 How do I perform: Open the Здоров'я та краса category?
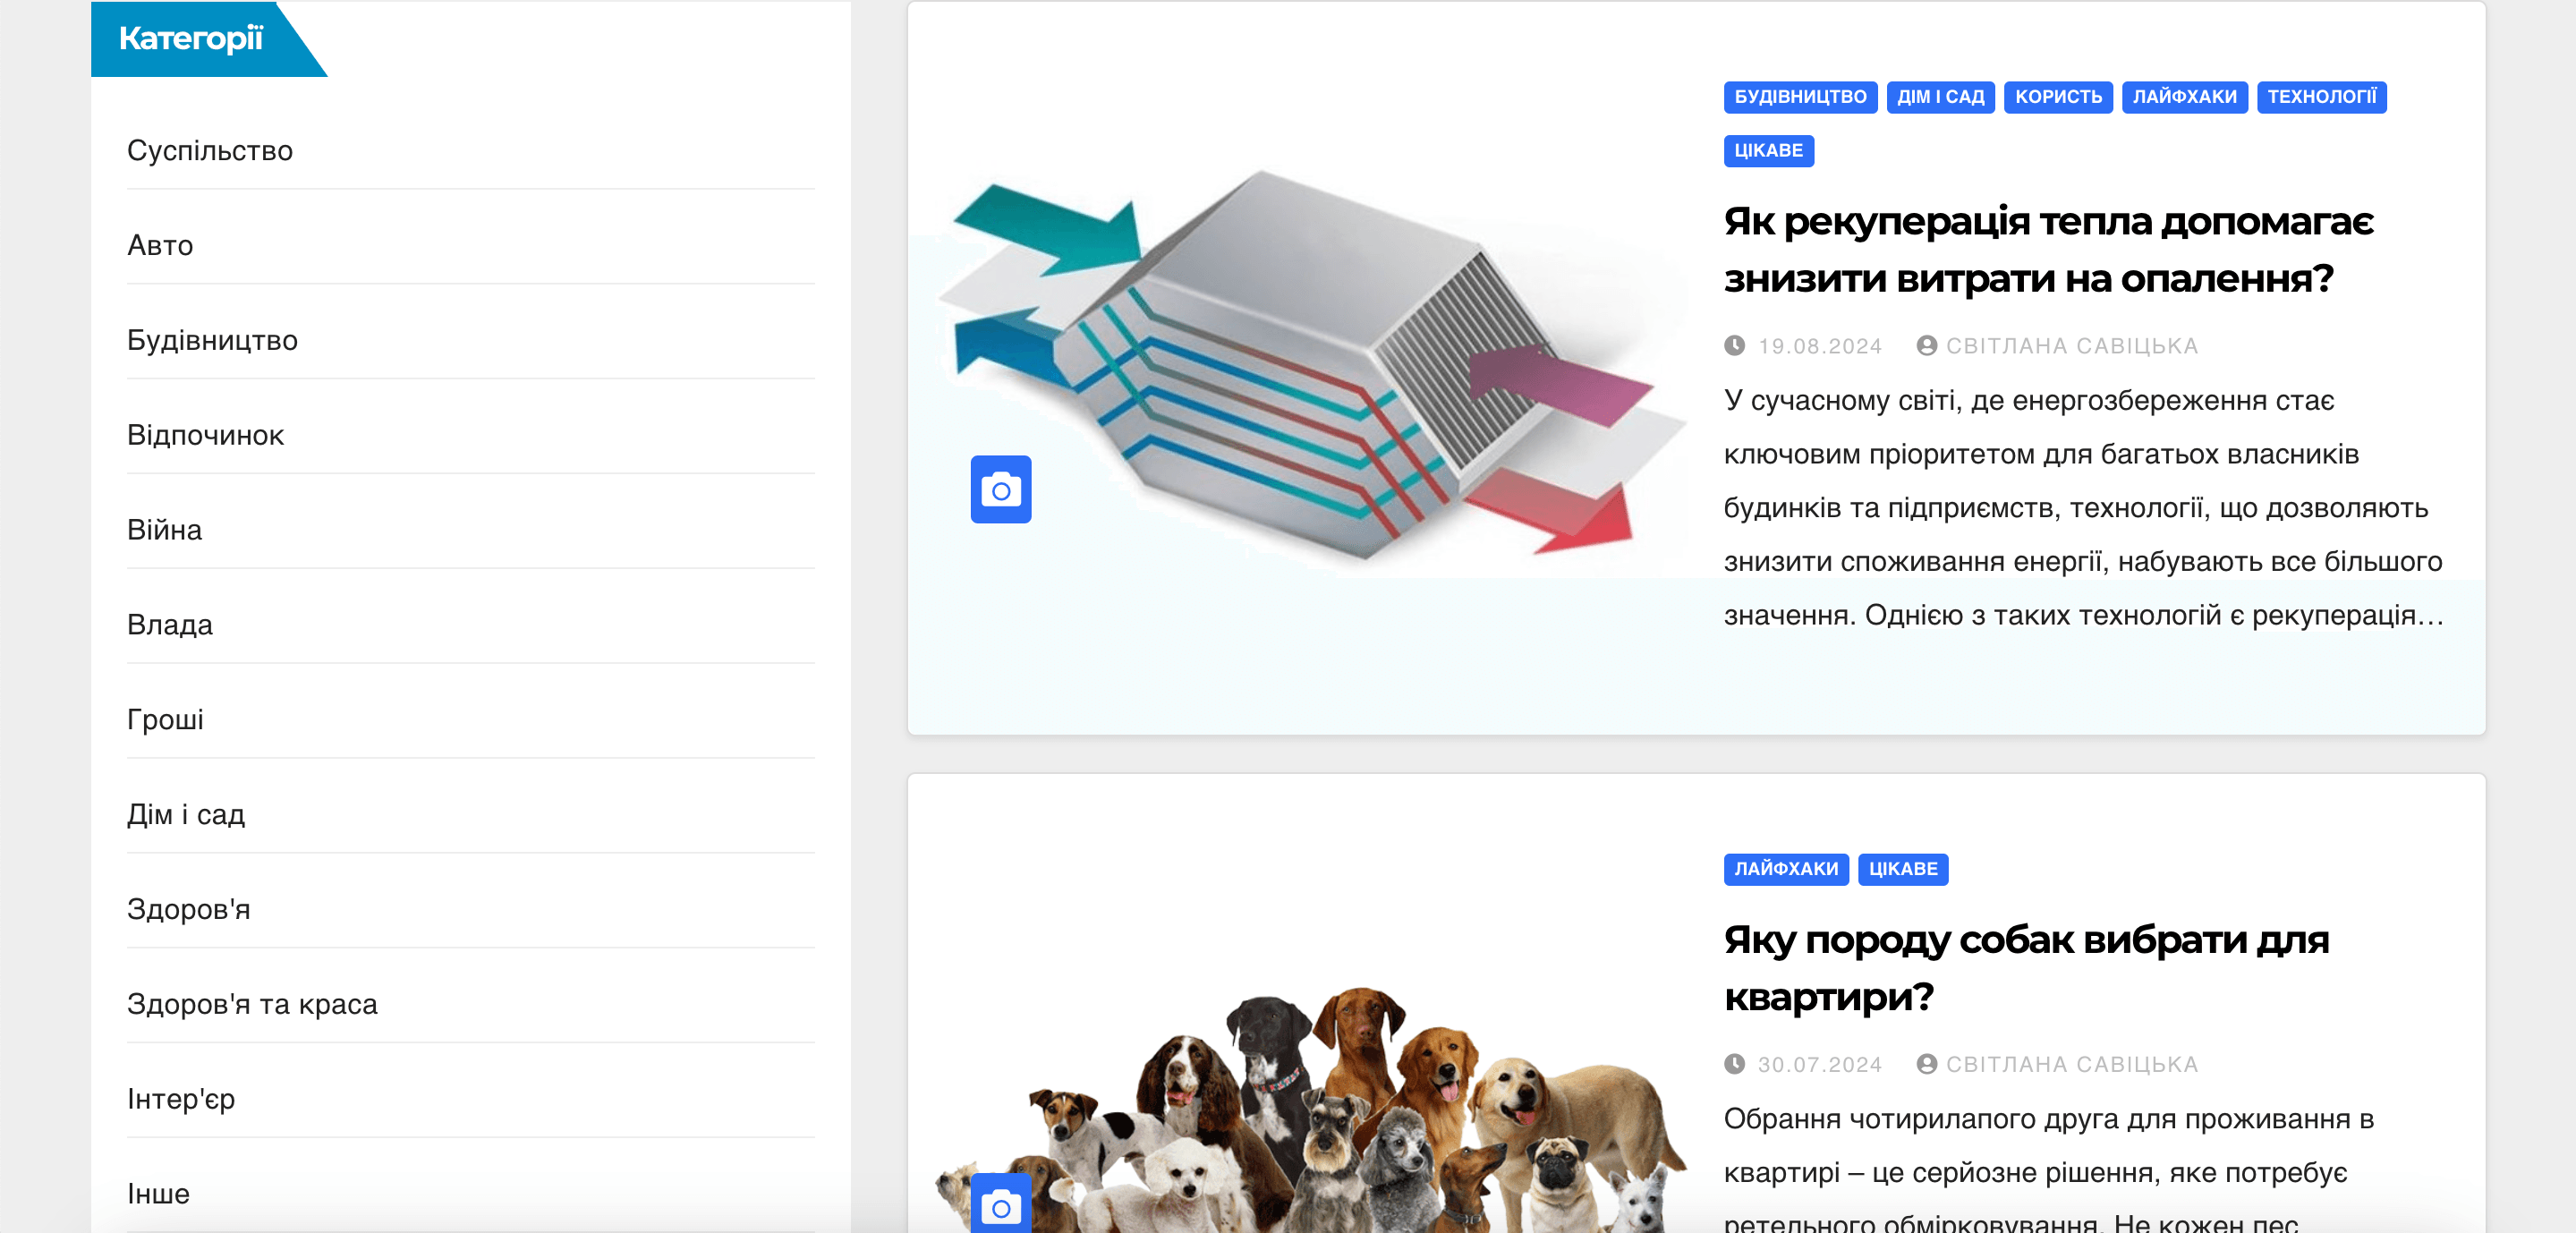(x=252, y=1004)
